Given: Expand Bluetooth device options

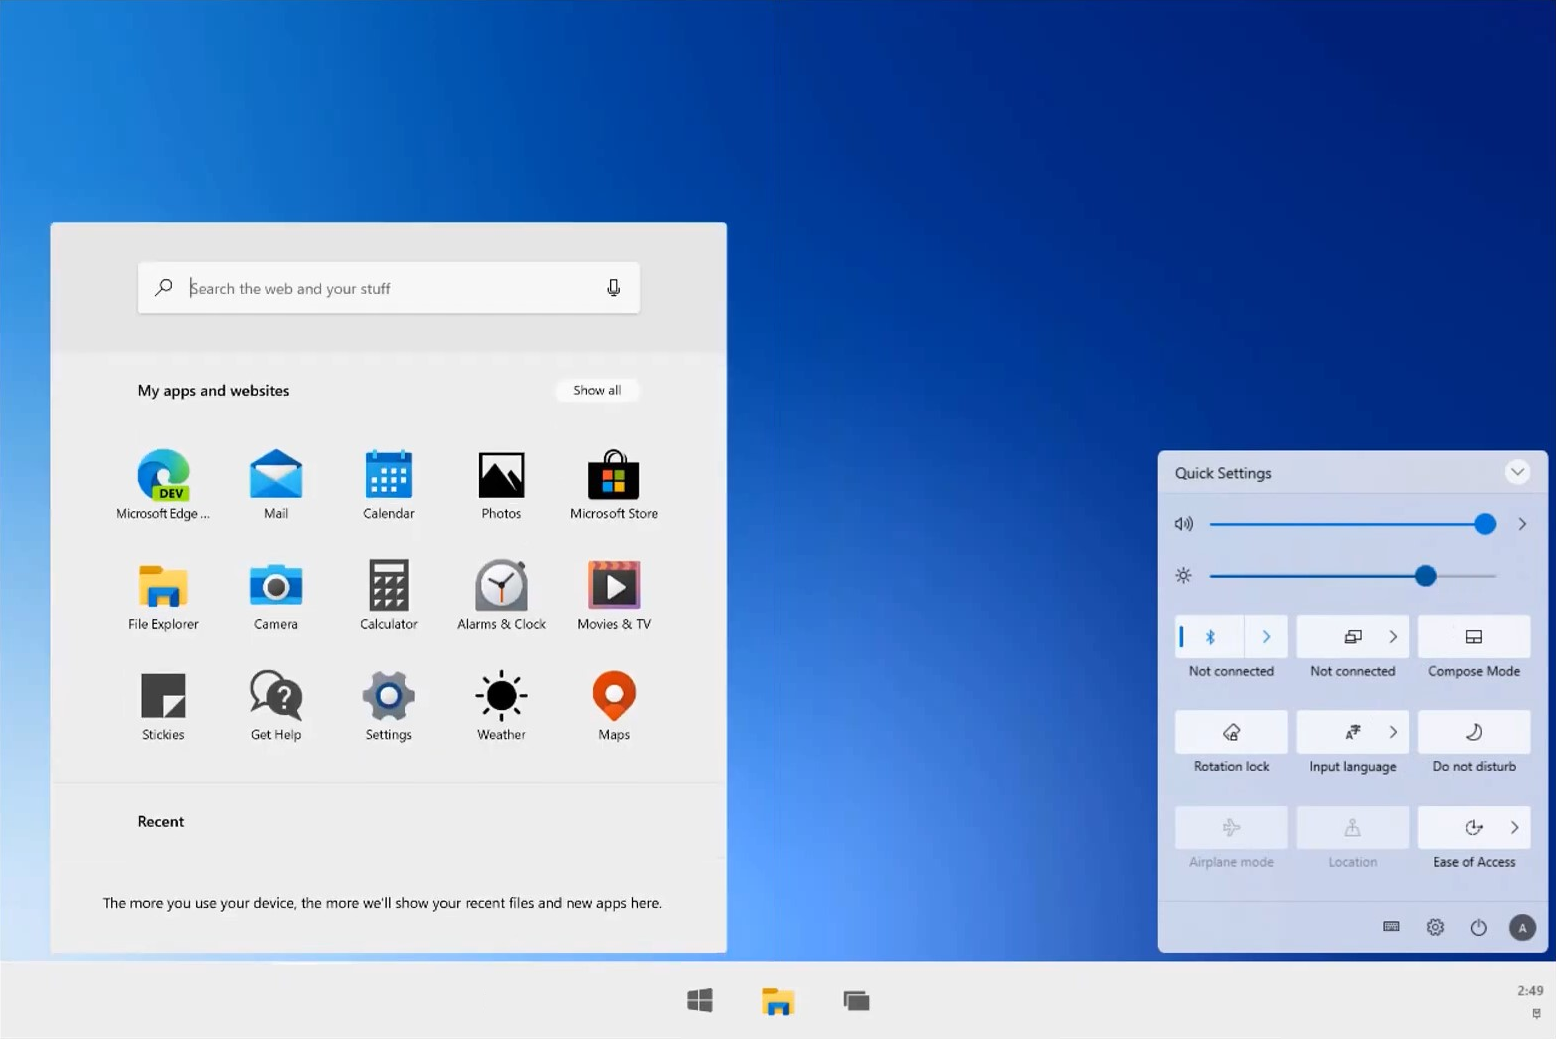Looking at the screenshot, I should click(1266, 636).
